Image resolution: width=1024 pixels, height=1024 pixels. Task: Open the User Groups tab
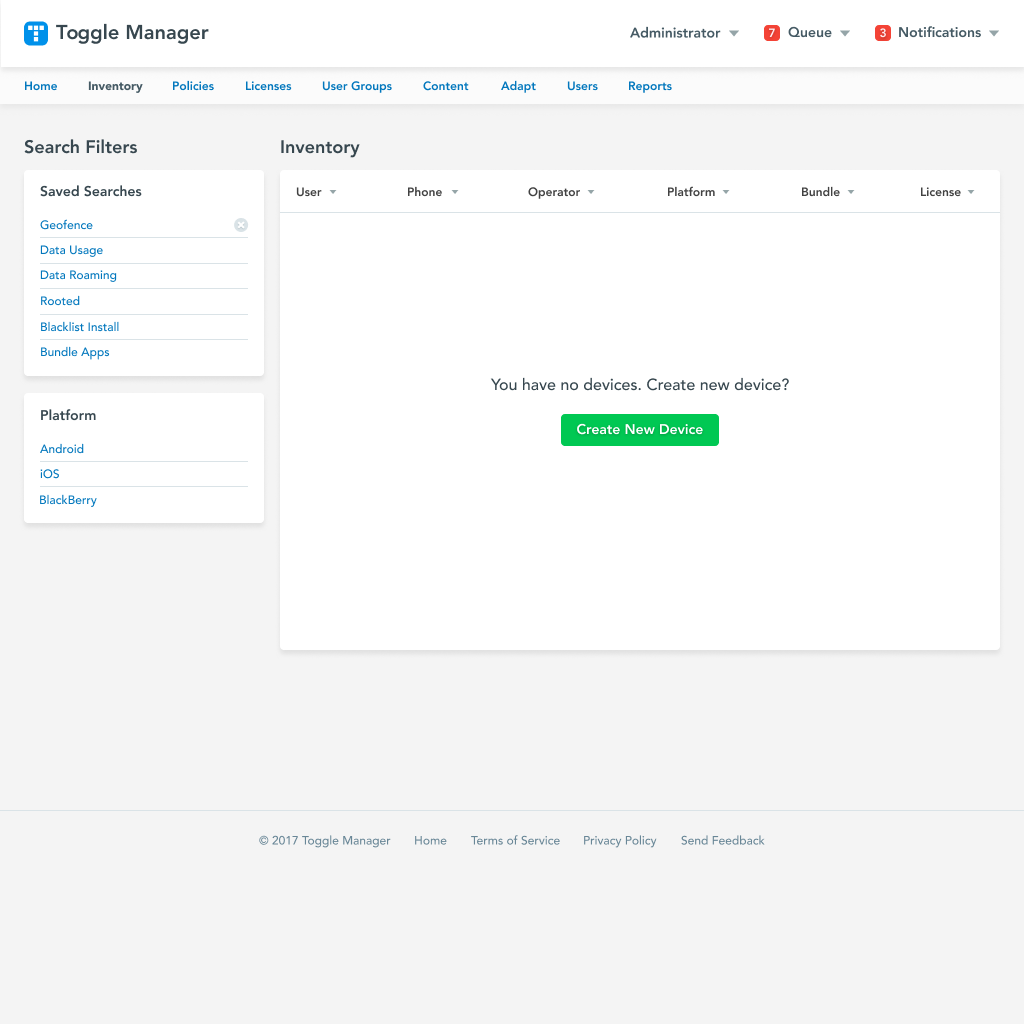[x=357, y=86]
